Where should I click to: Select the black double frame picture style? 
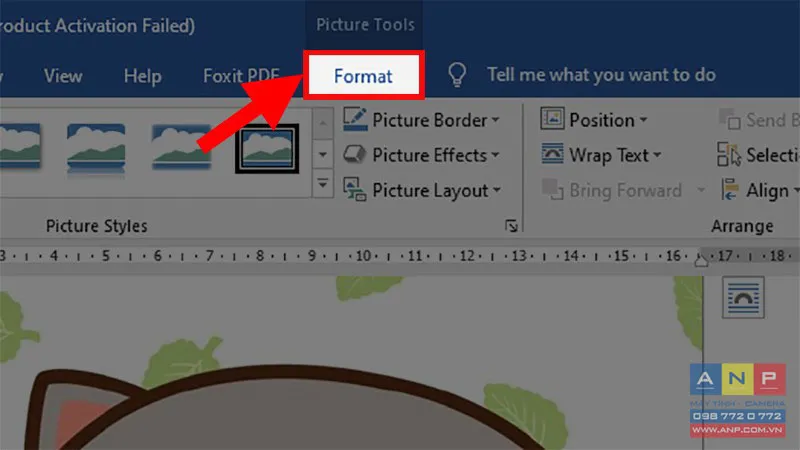265,148
